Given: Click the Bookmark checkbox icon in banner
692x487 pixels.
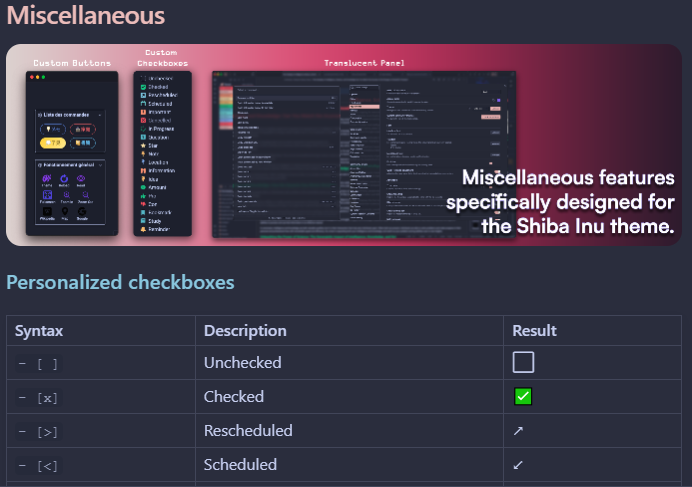Looking at the screenshot, I should click(x=143, y=212).
